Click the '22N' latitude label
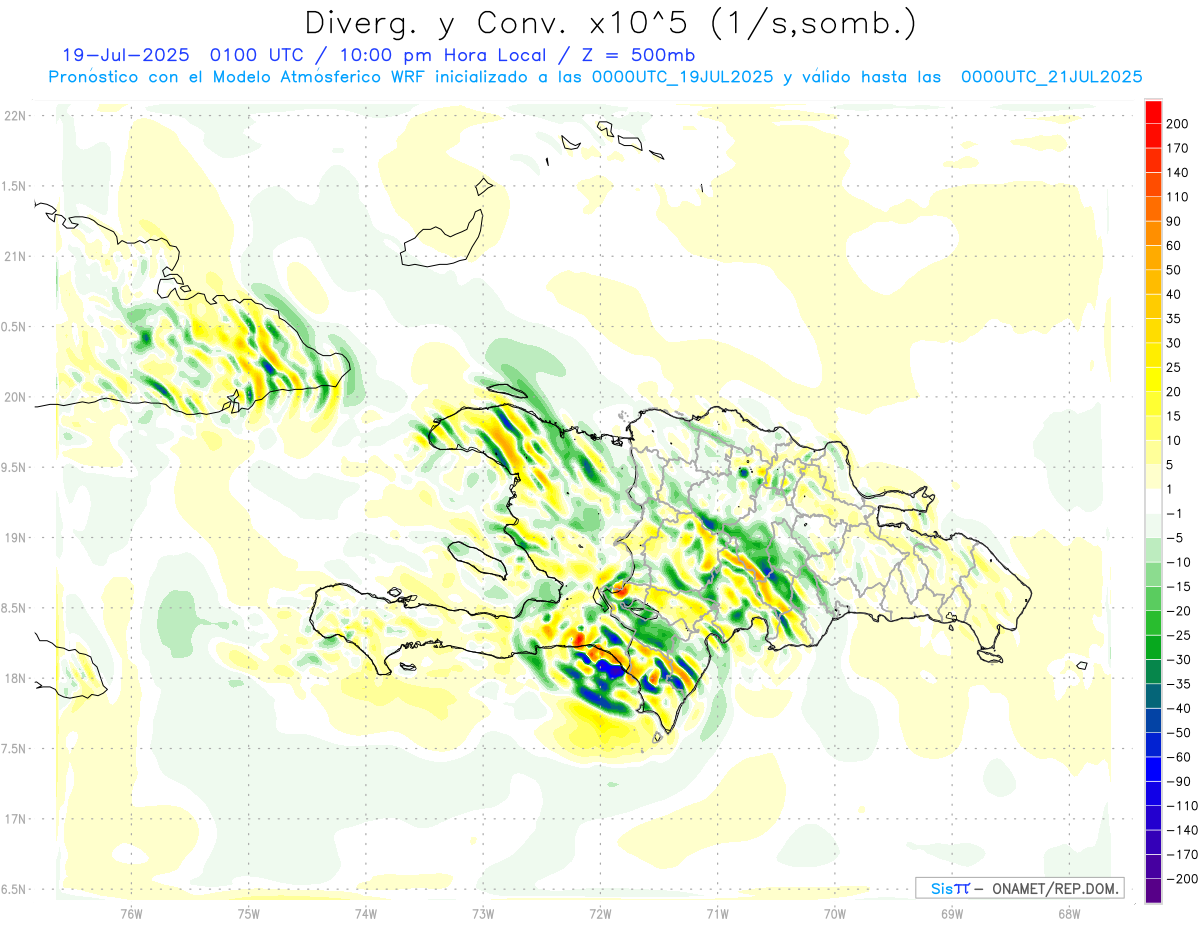Screen dimensions: 1200x927 click(15, 116)
